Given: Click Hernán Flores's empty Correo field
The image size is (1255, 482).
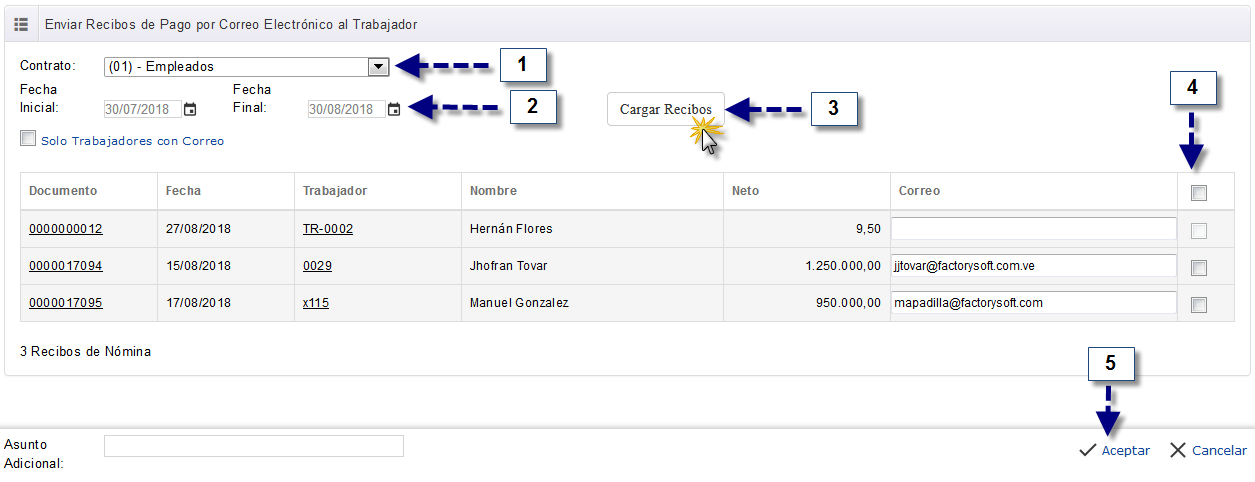Looking at the screenshot, I should pyautogui.click(x=1034, y=229).
